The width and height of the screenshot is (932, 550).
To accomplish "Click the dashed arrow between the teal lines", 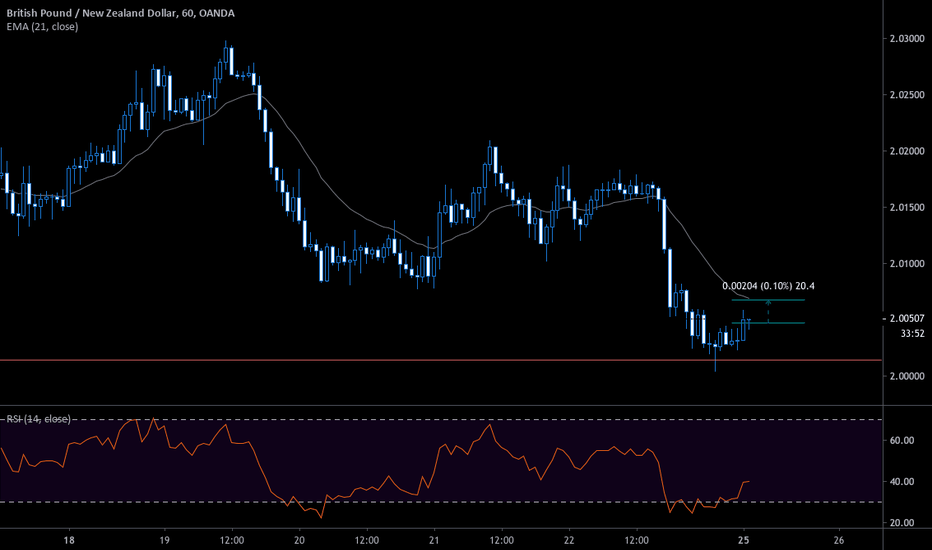I will pos(768,311).
